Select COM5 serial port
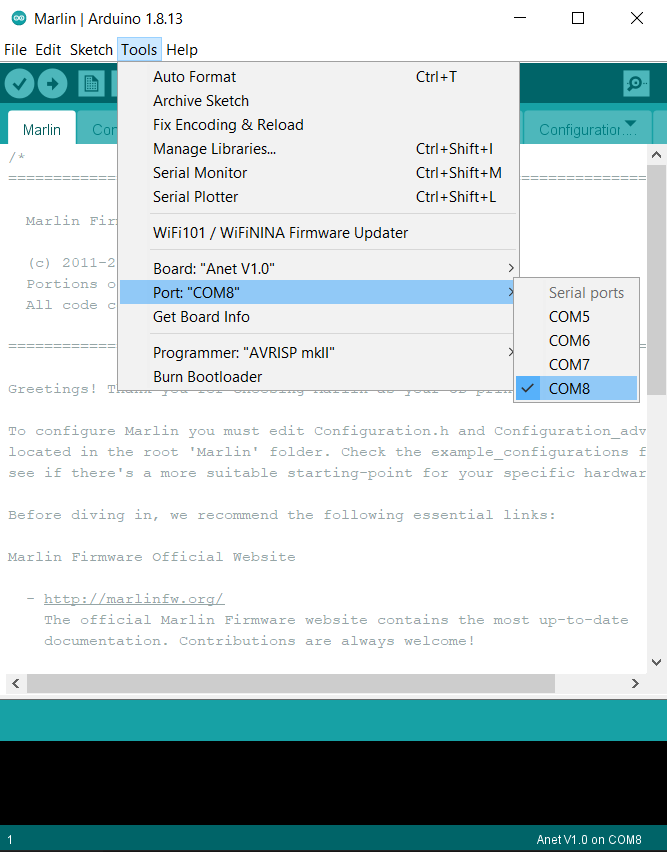This screenshot has width=667, height=852. [576, 316]
